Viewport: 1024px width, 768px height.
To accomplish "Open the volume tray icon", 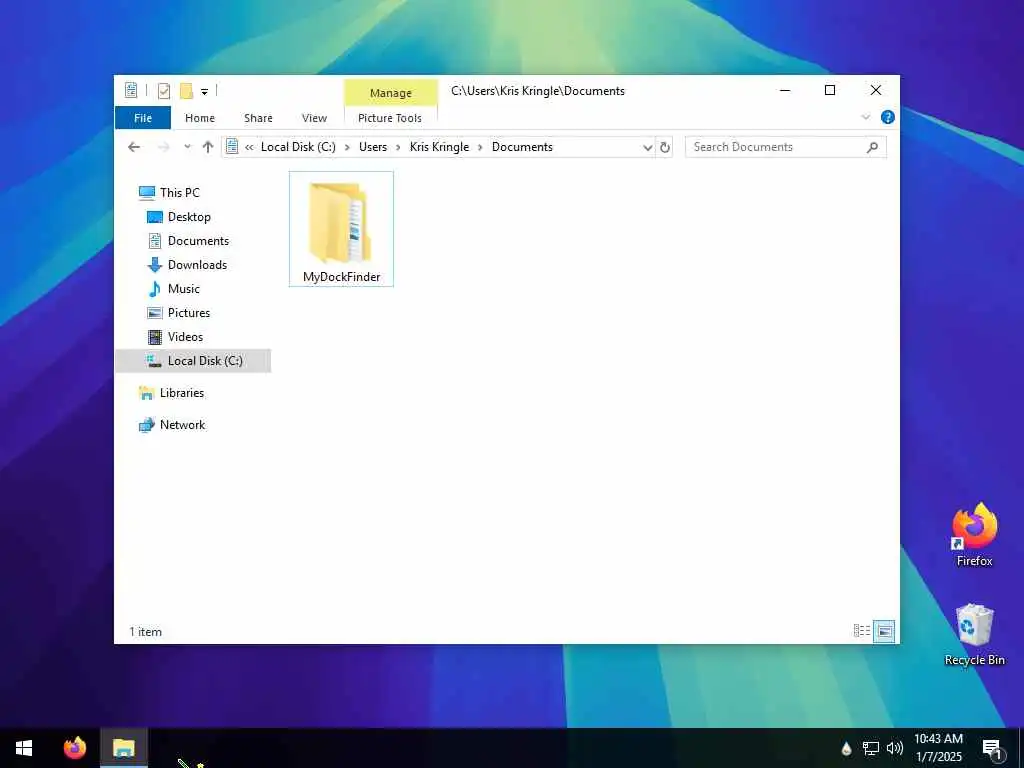I will pos(894,748).
